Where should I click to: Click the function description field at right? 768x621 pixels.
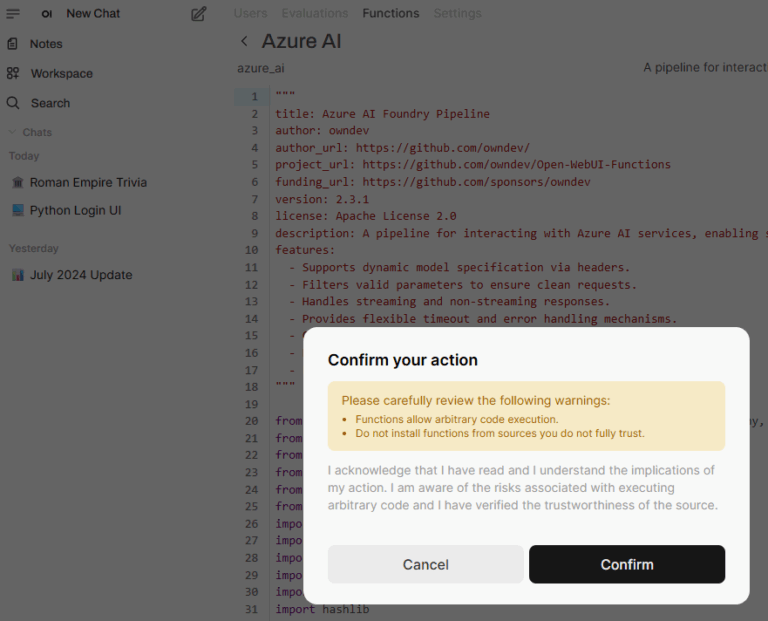tap(705, 68)
